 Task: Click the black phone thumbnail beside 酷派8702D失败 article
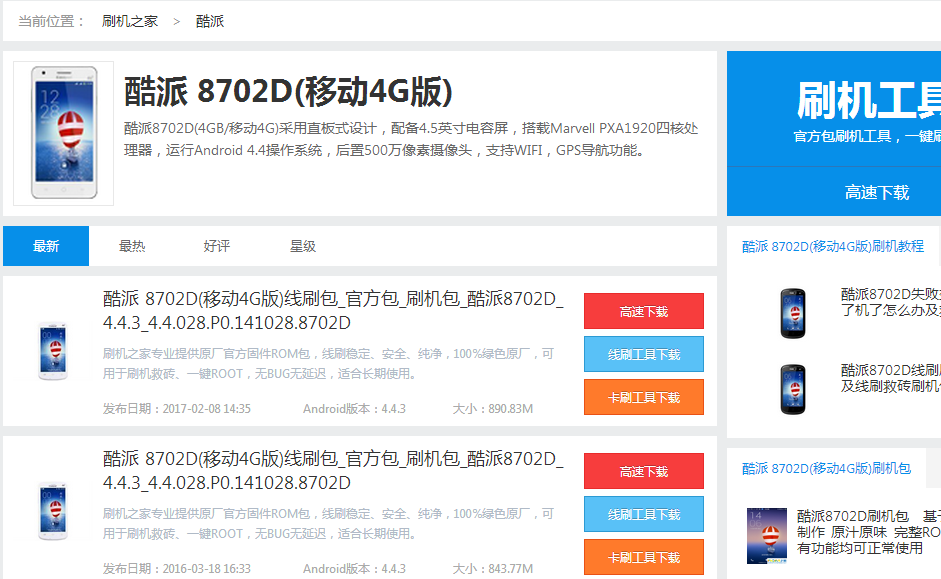click(x=793, y=313)
